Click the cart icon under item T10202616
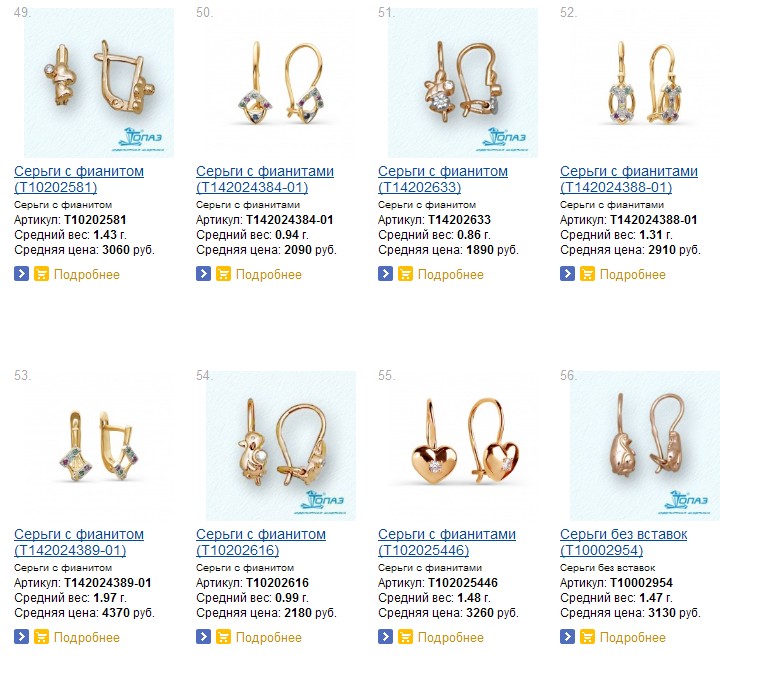The width and height of the screenshot is (769, 686). (x=223, y=636)
